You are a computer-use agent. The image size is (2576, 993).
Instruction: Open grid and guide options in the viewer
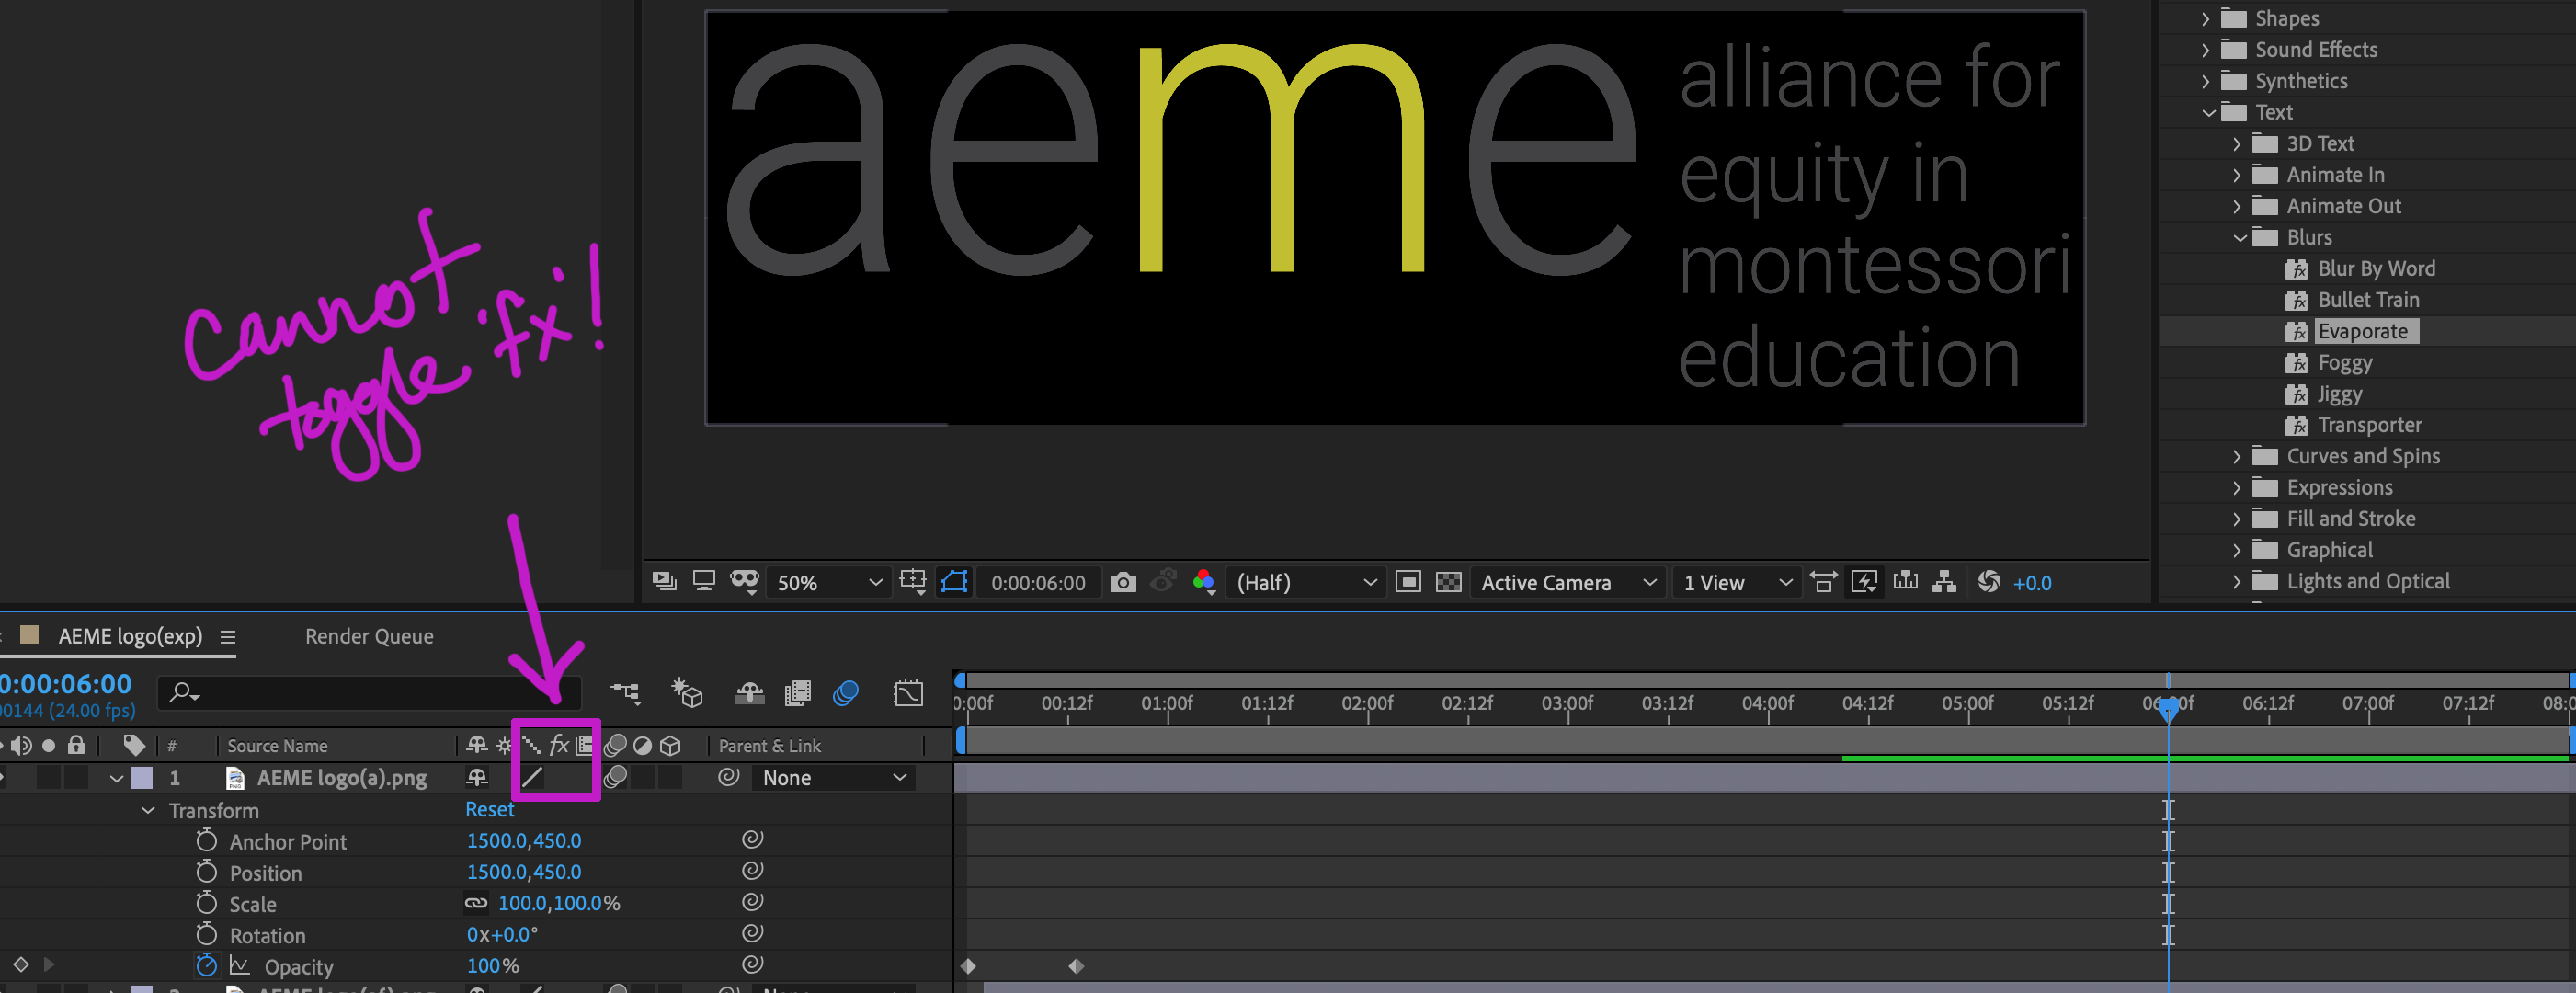(913, 581)
